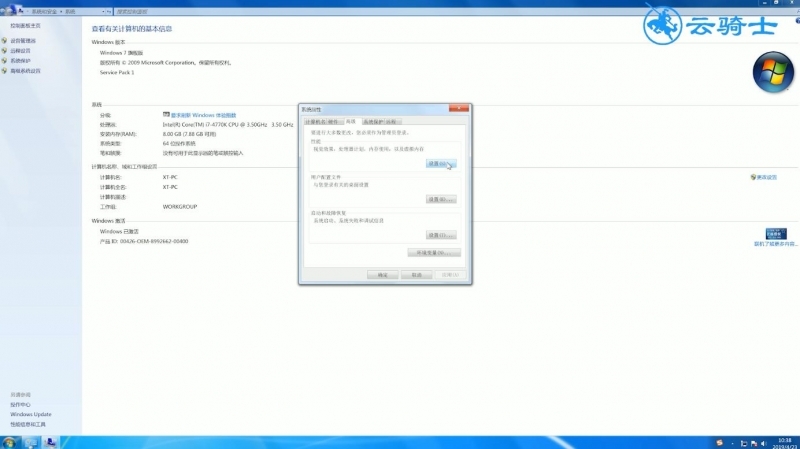Open 系统保护 link in sidebar
800x449 pixels.
[x=20, y=61]
